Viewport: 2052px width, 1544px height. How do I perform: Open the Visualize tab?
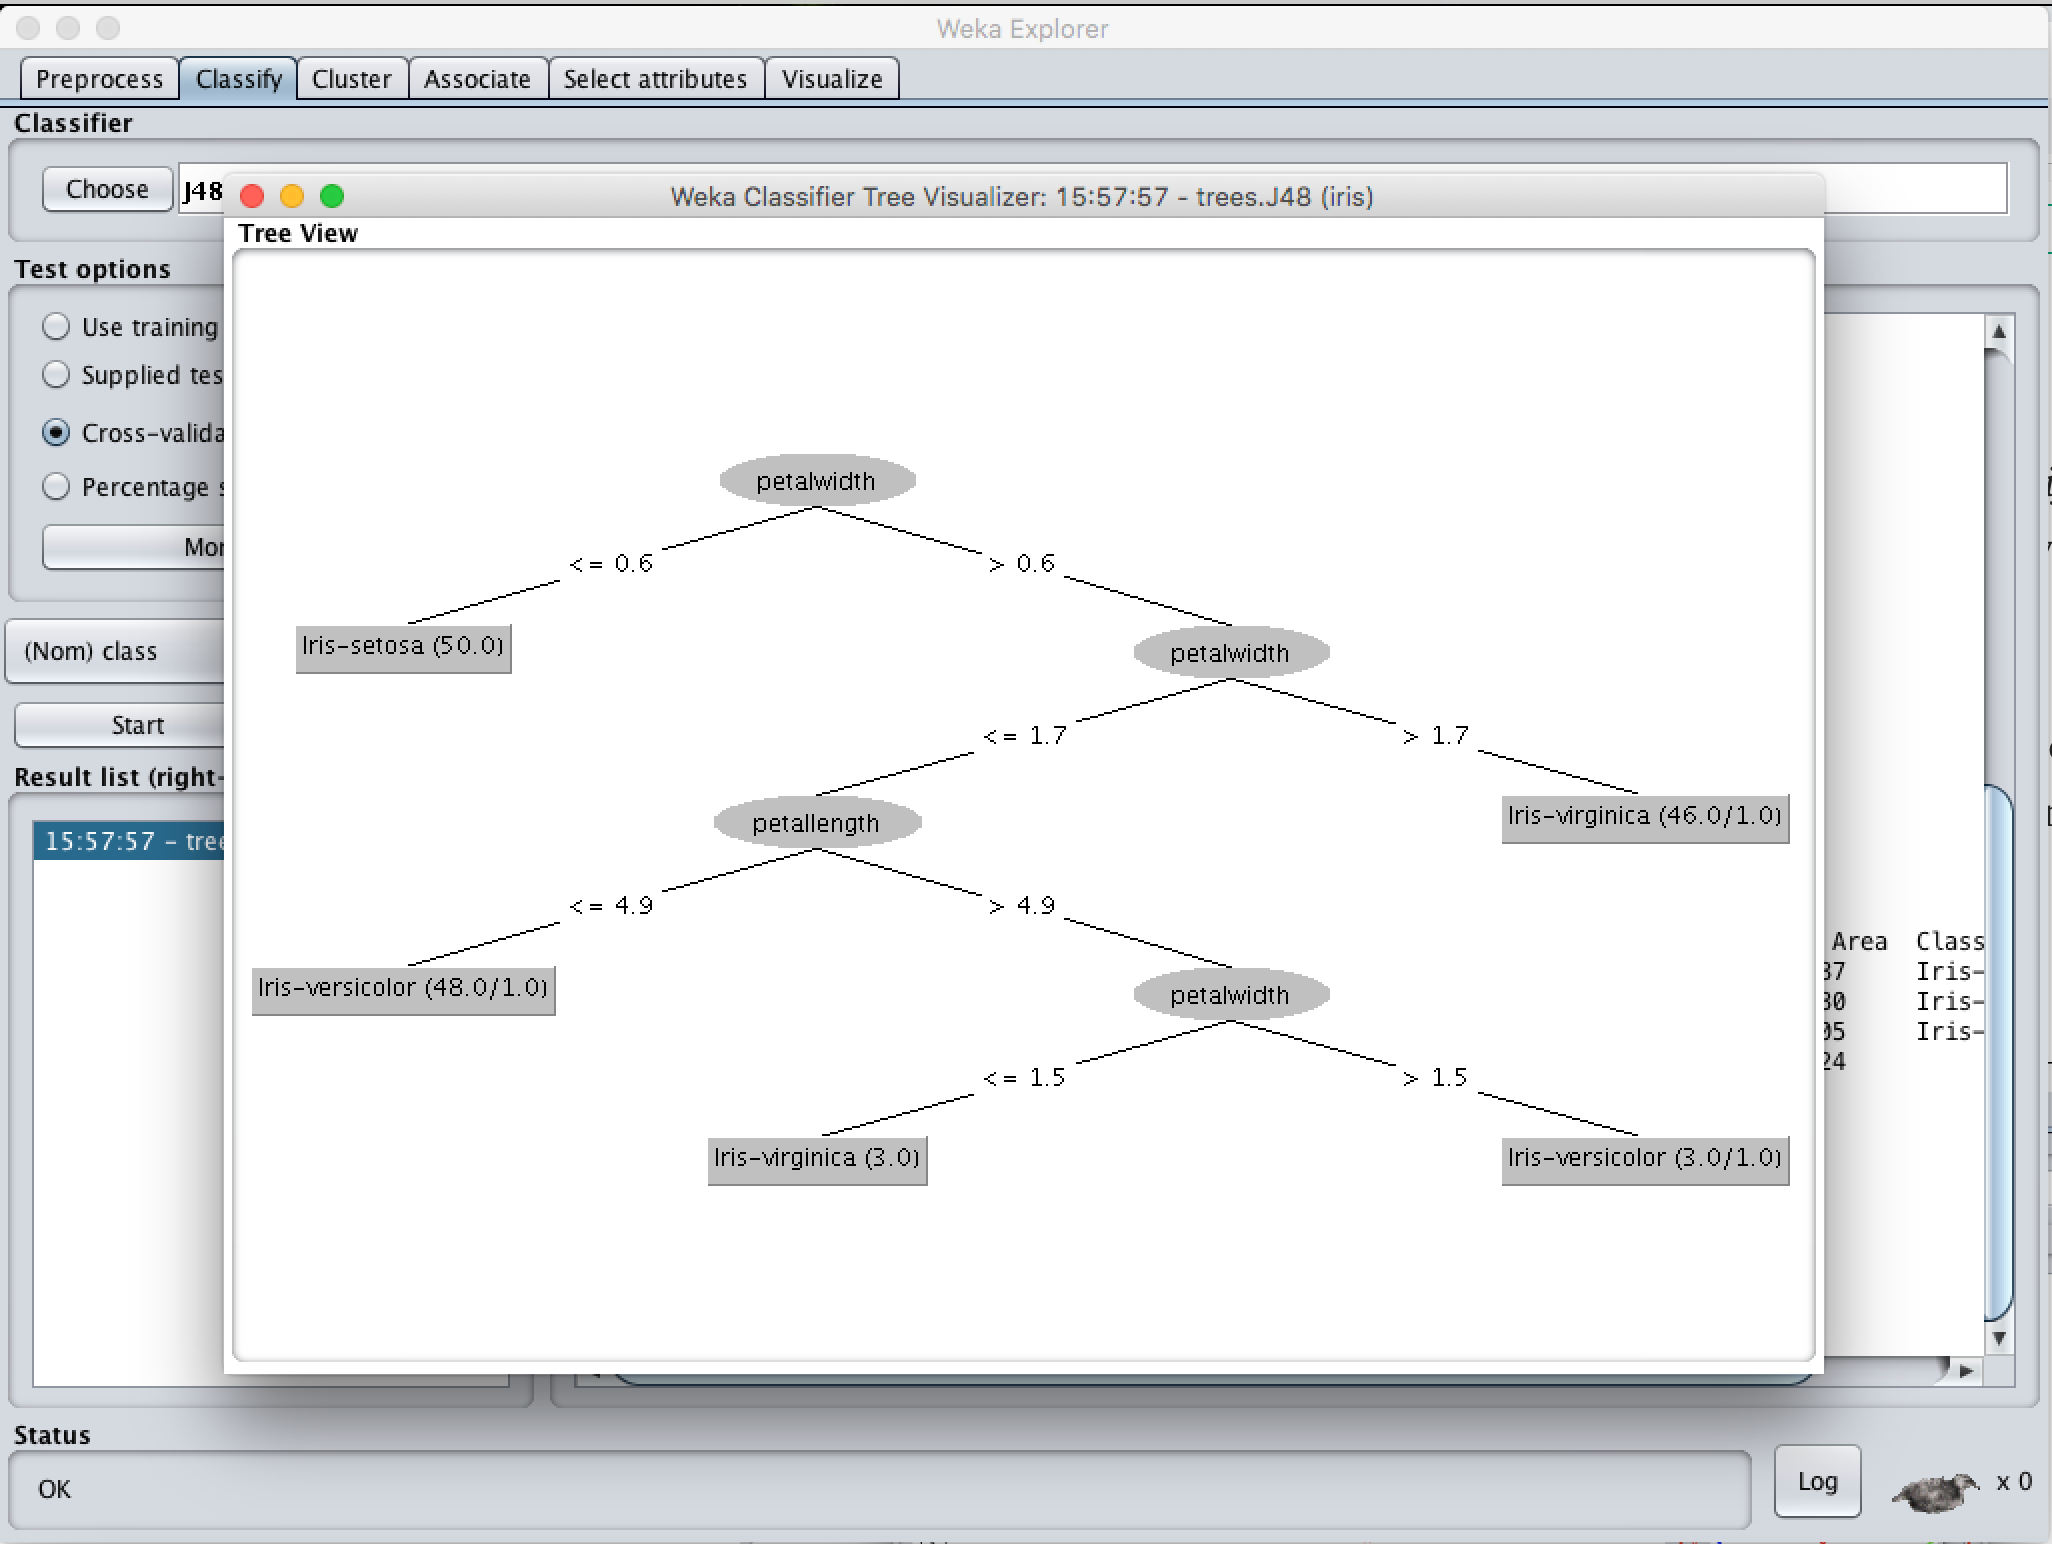point(831,79)
